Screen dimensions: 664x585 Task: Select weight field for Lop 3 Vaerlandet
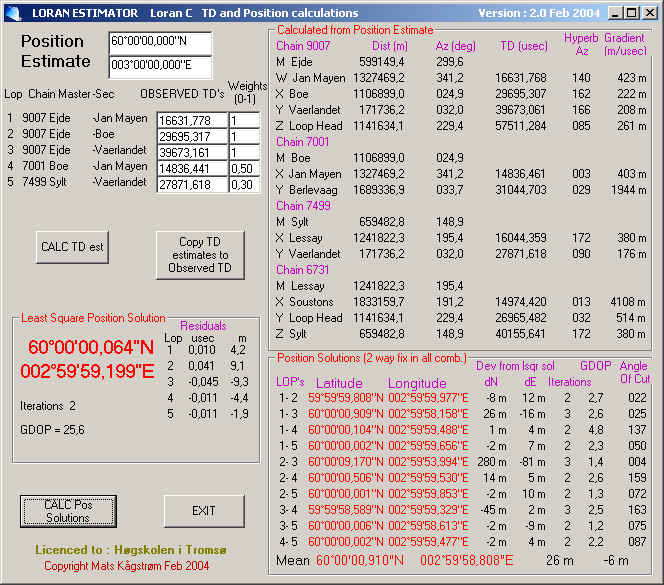tap(244, 152)
